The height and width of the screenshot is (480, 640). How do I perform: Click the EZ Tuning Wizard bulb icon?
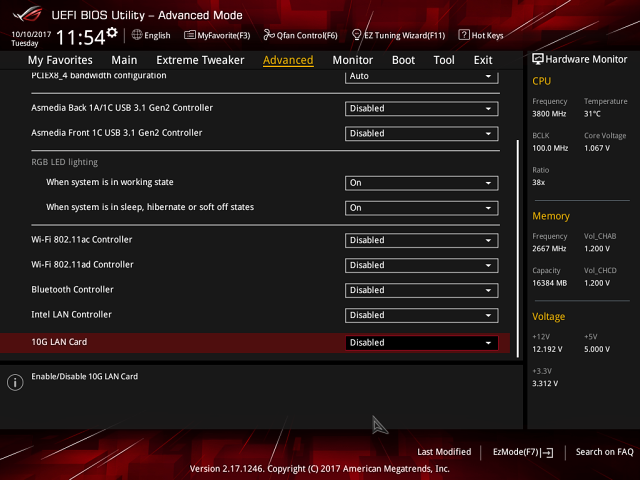356,35
